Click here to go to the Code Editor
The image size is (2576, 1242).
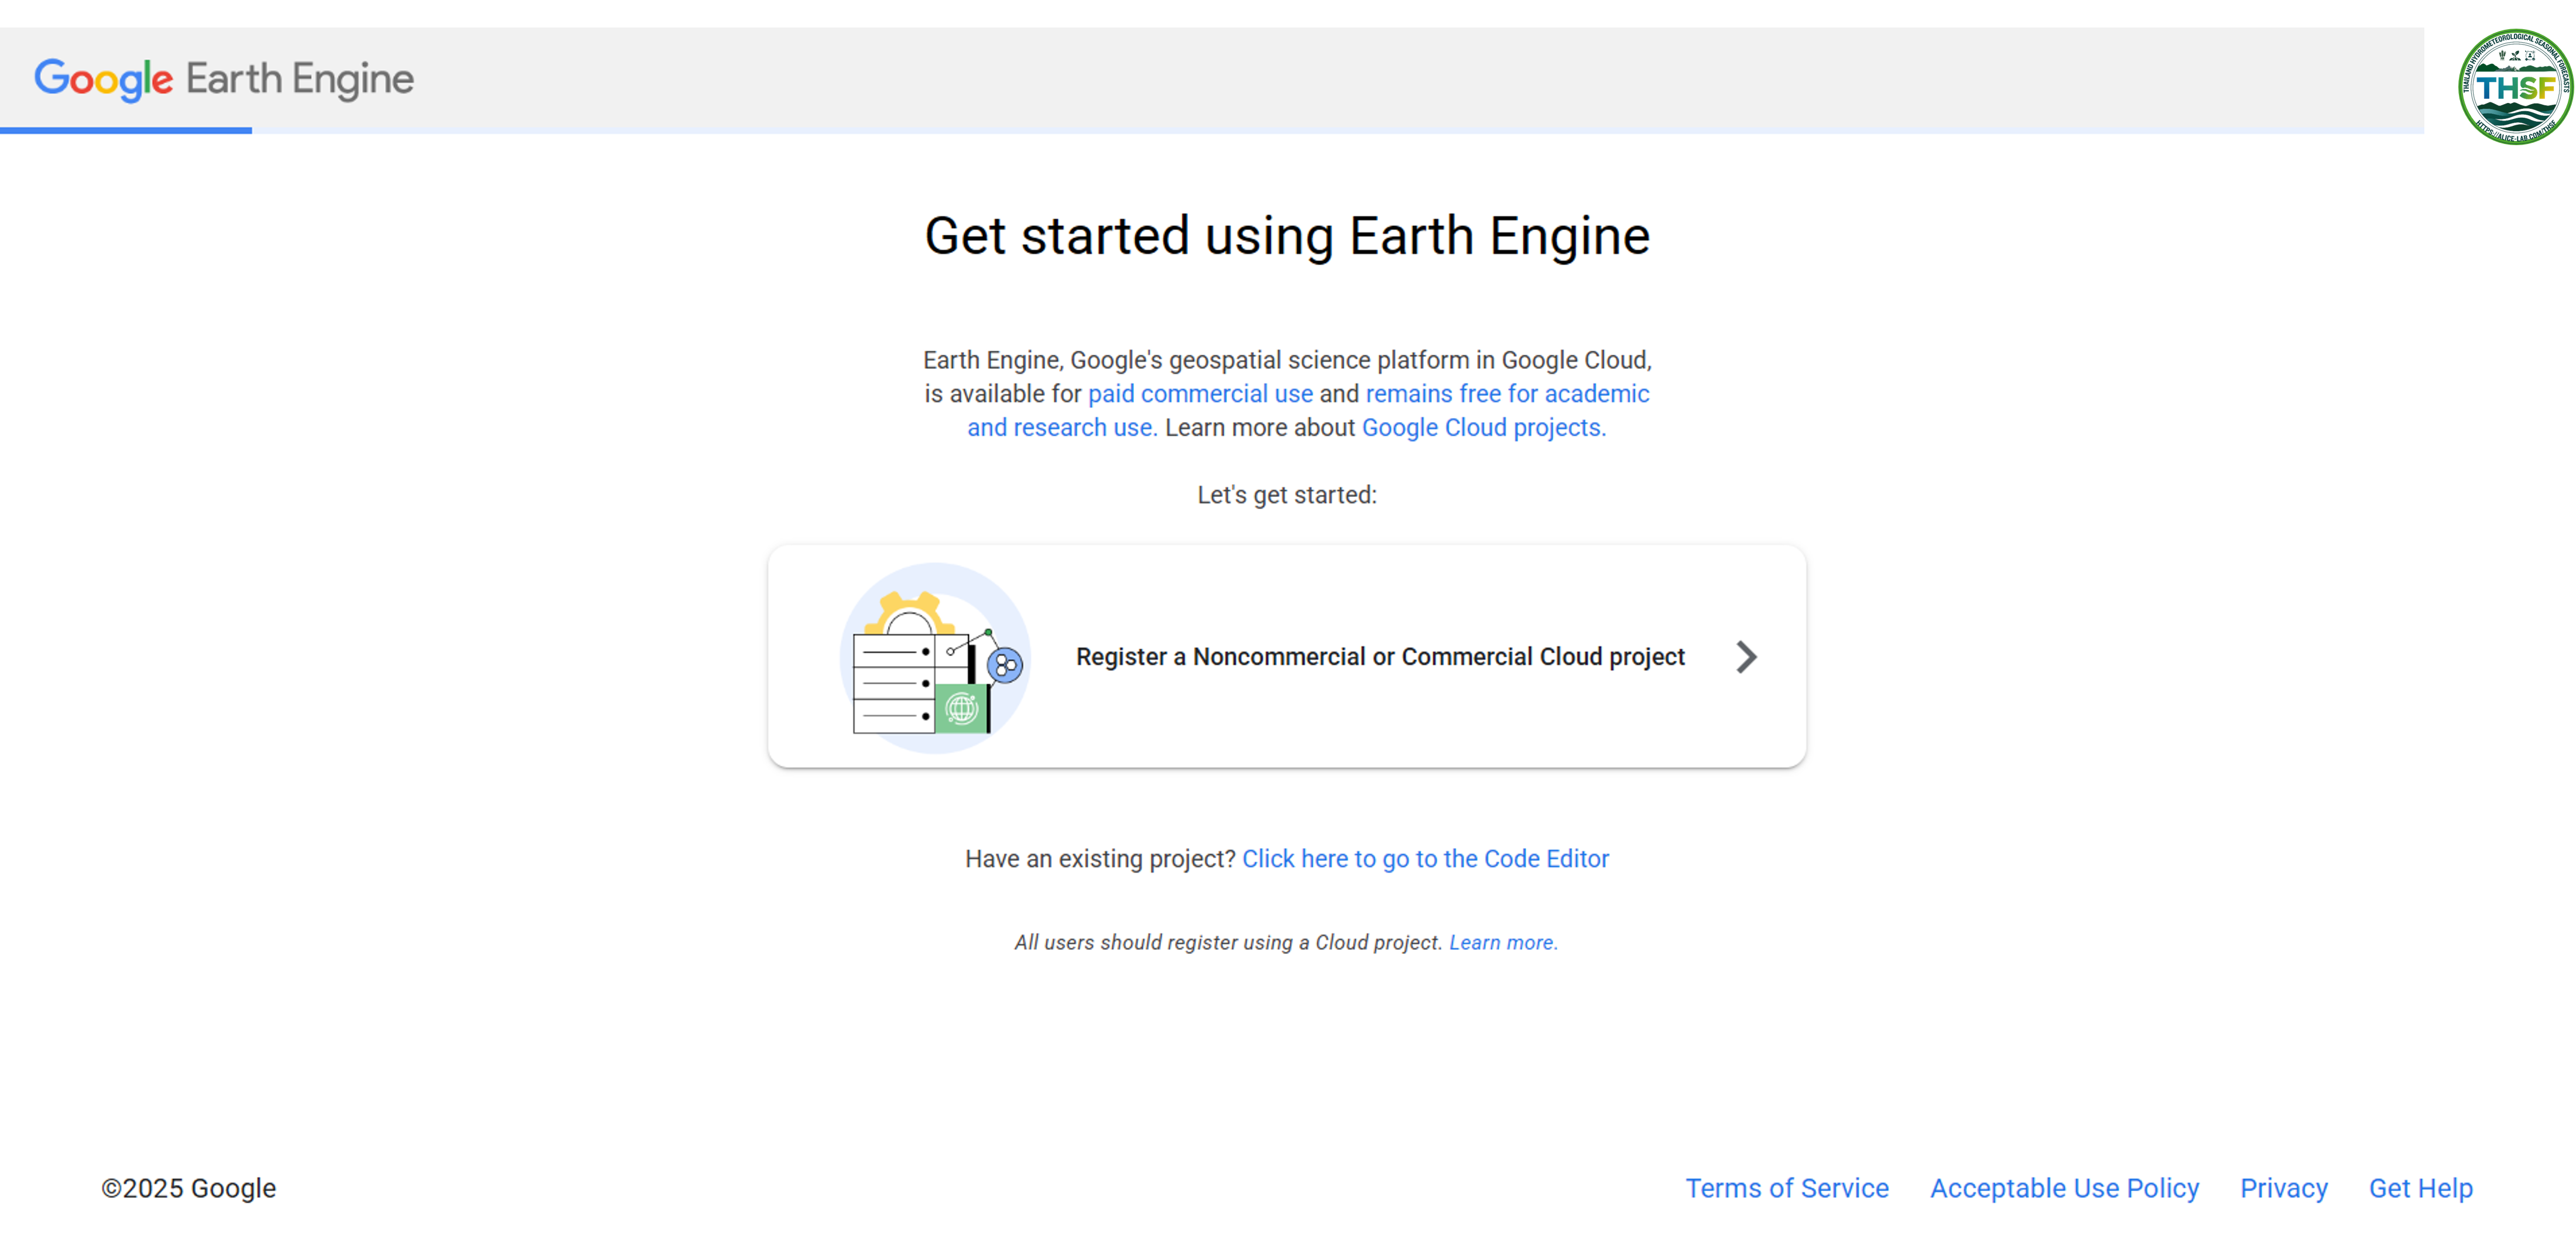coord(1425,859)
